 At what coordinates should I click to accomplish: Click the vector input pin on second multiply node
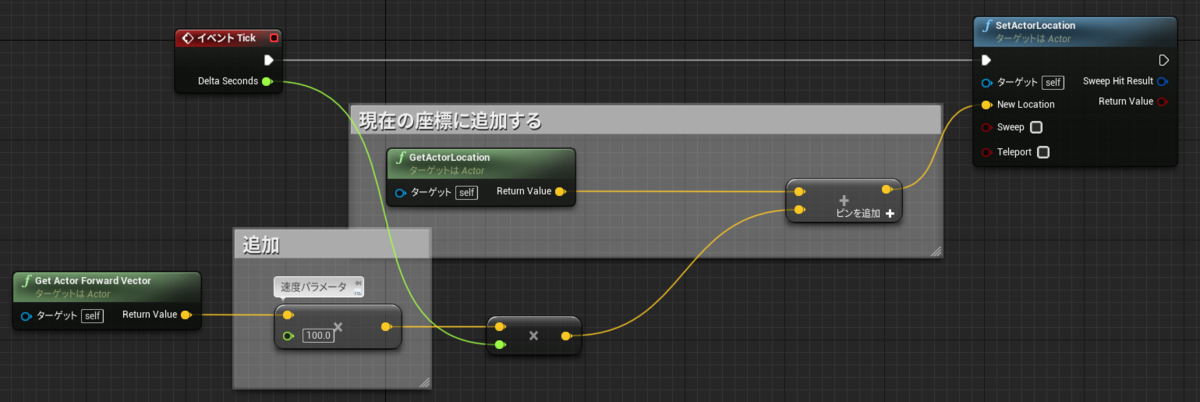500,326
